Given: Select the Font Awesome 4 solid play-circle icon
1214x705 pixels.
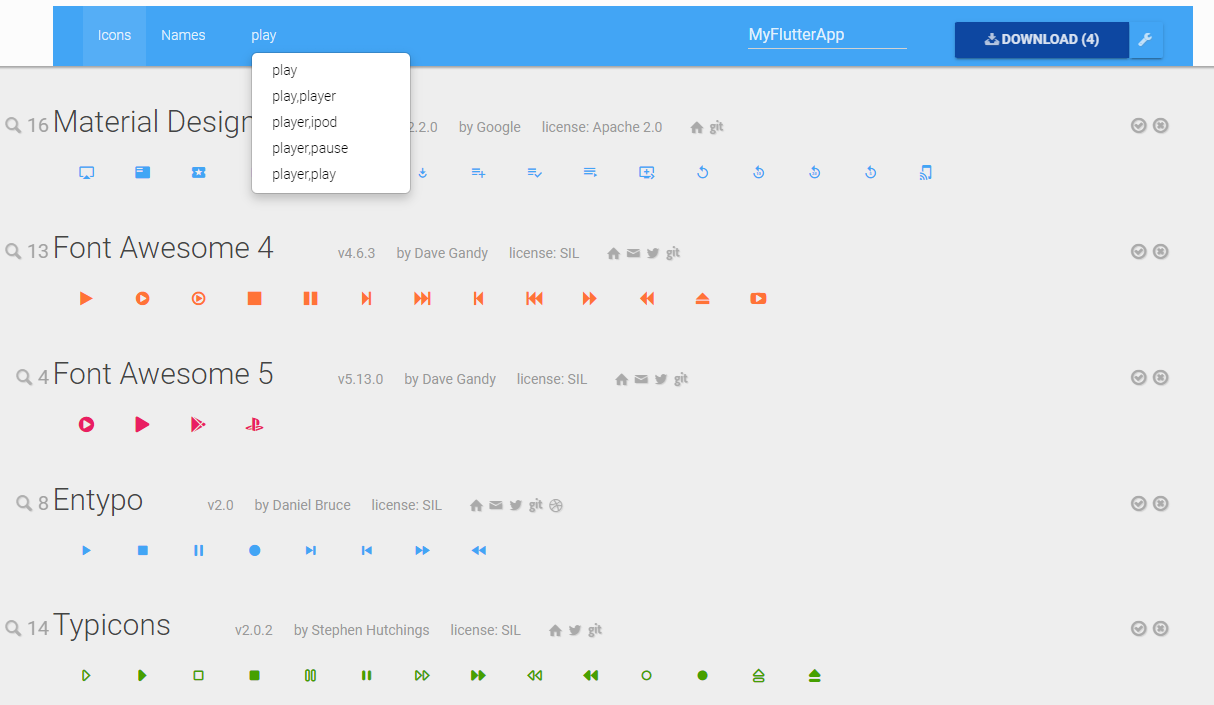Looking at the screenshot, I should click(143, 298).
